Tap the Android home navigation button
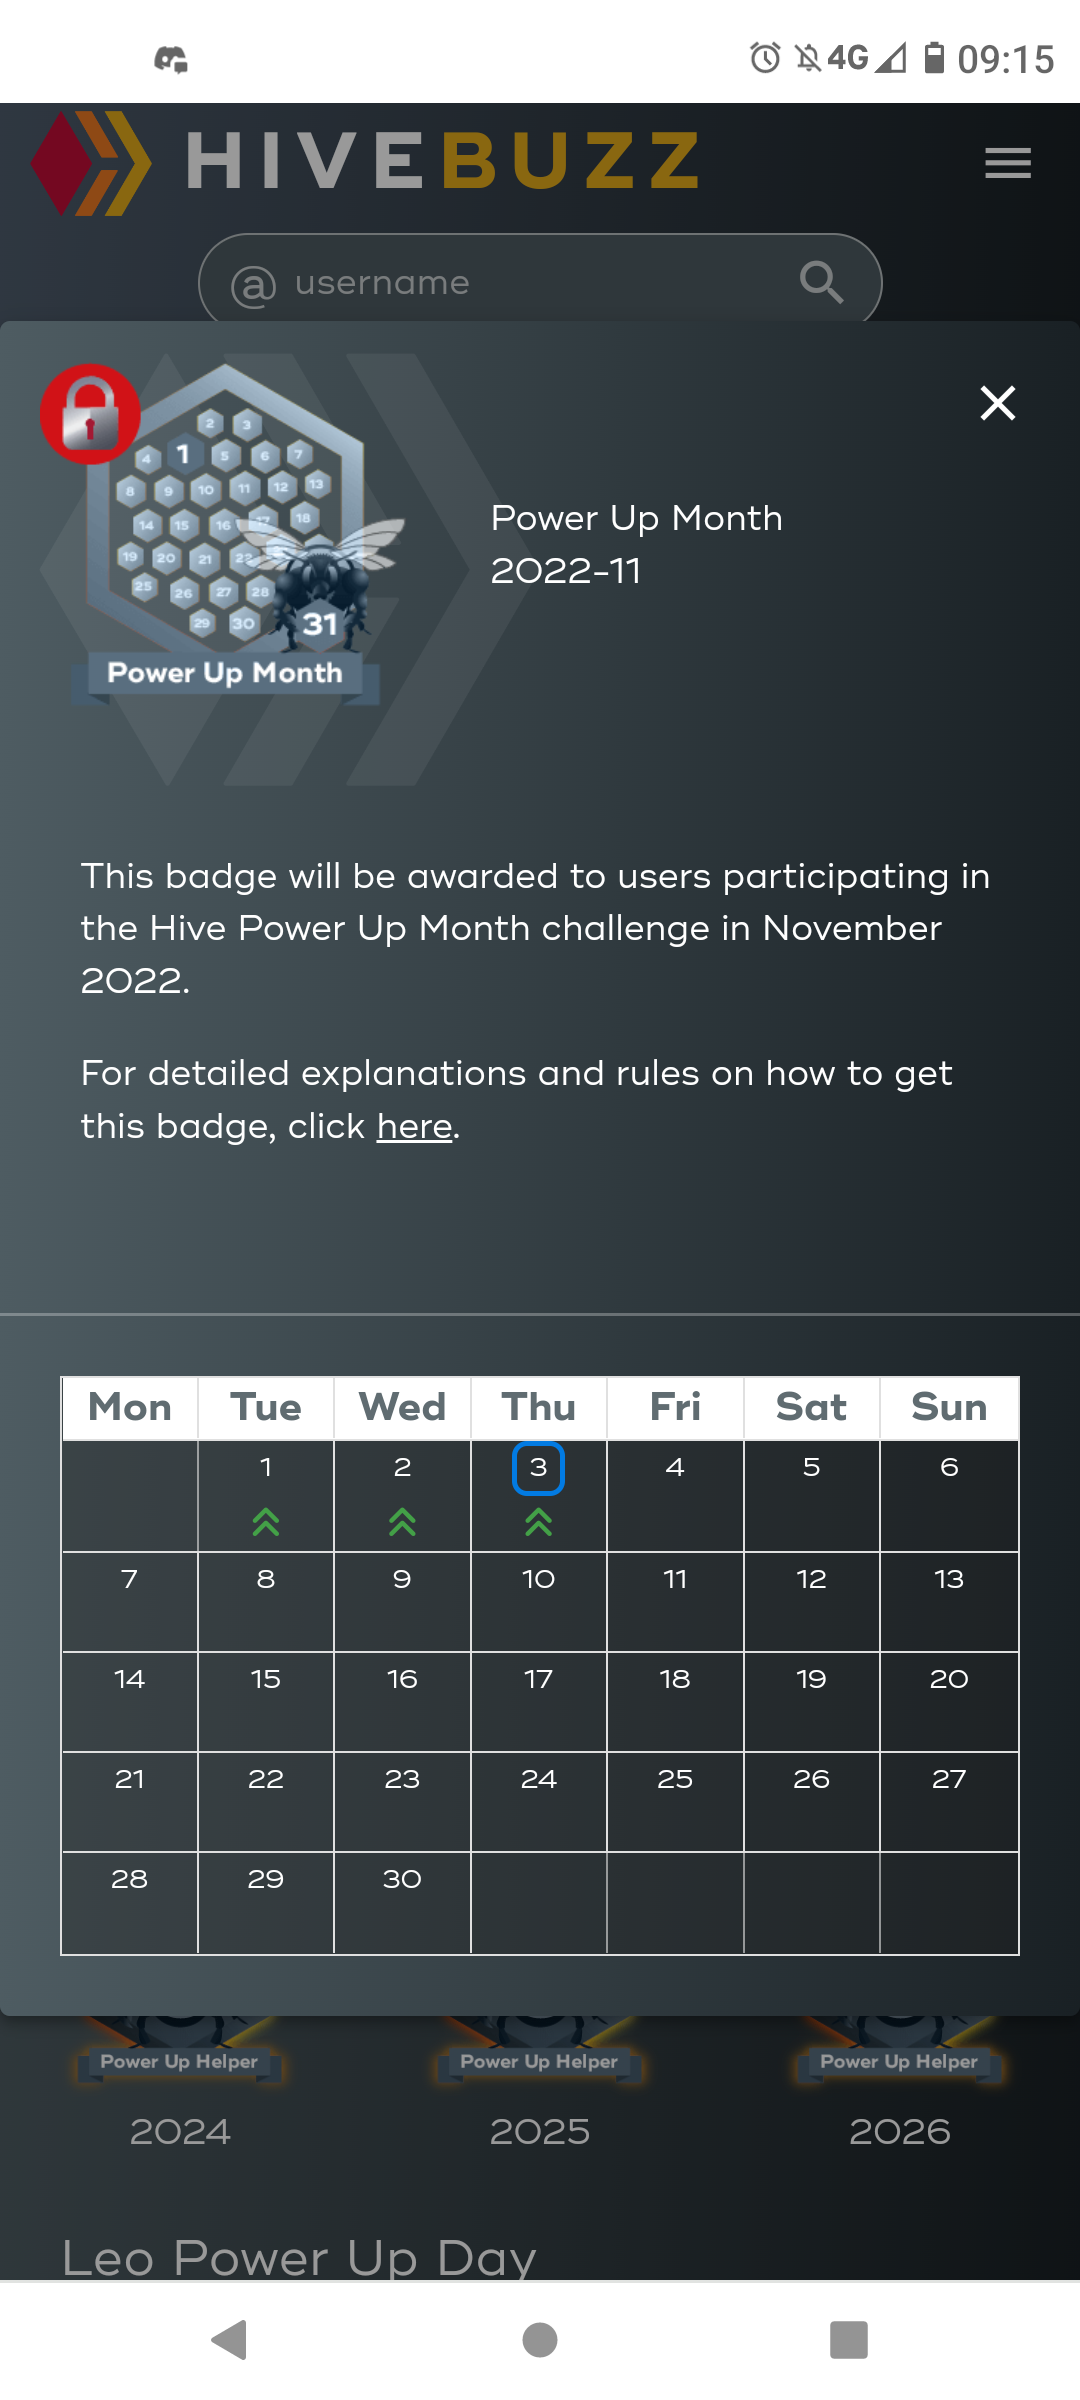Viewport: 1080px width, 2400px height. (540, 2340)
